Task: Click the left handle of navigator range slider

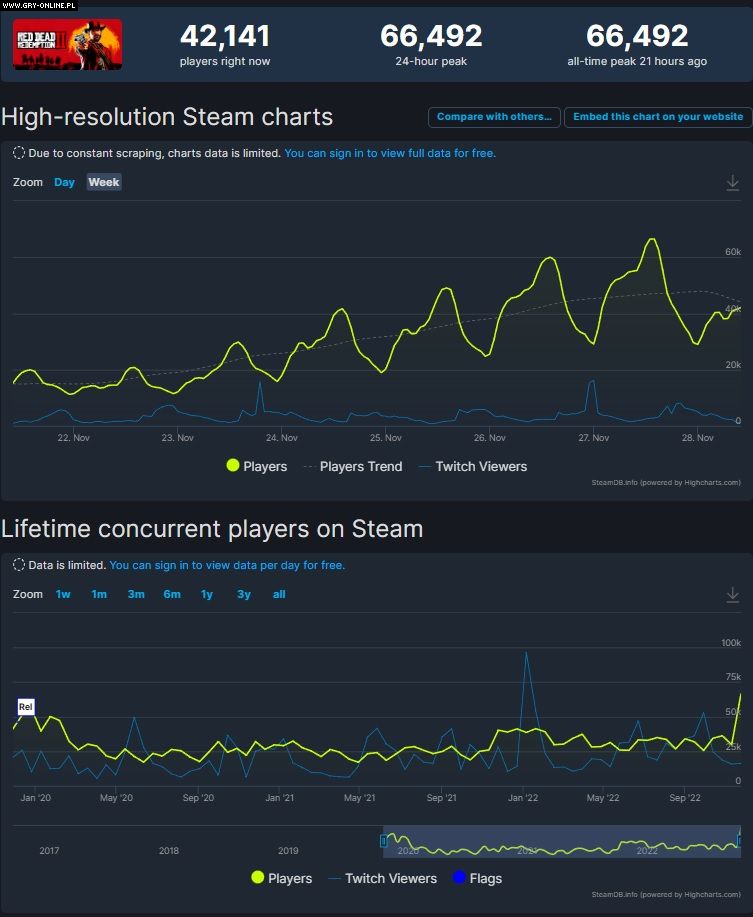Action: tap(383, 841)
